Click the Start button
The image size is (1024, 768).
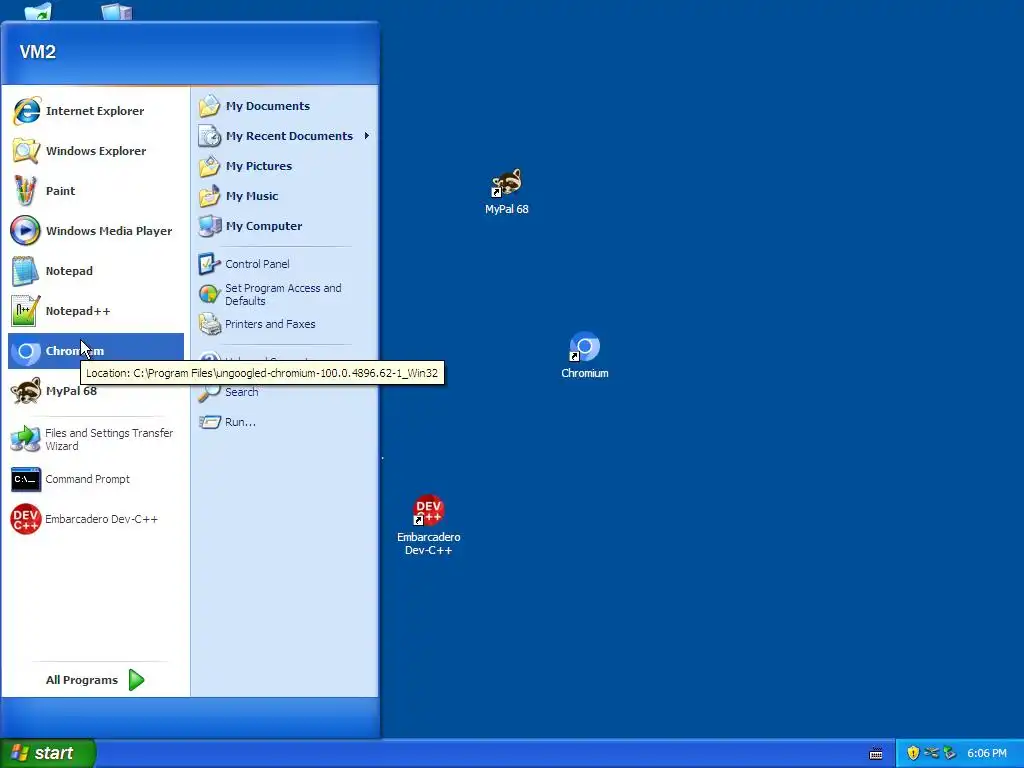click(48, 753)
